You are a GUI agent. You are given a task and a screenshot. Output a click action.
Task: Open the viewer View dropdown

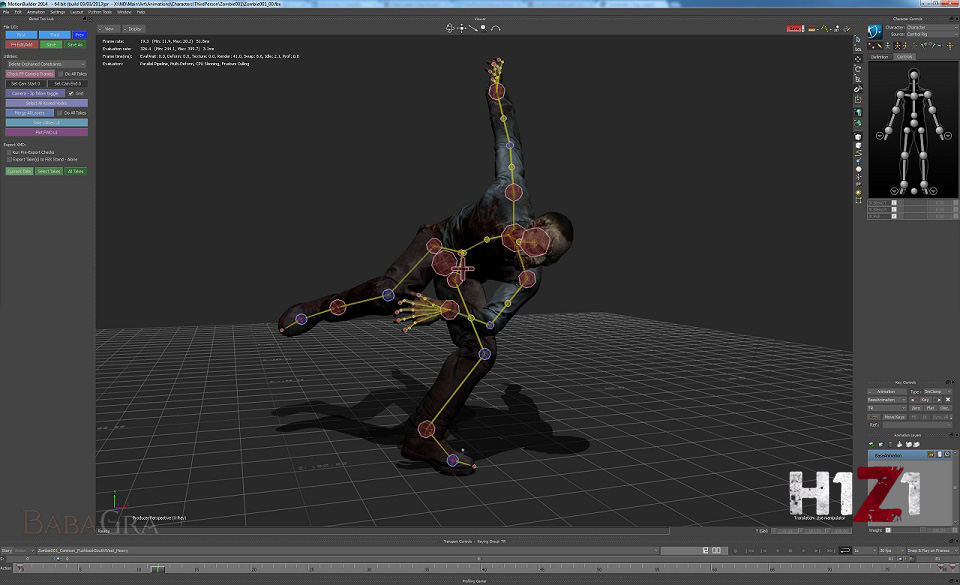pos(108,29)
